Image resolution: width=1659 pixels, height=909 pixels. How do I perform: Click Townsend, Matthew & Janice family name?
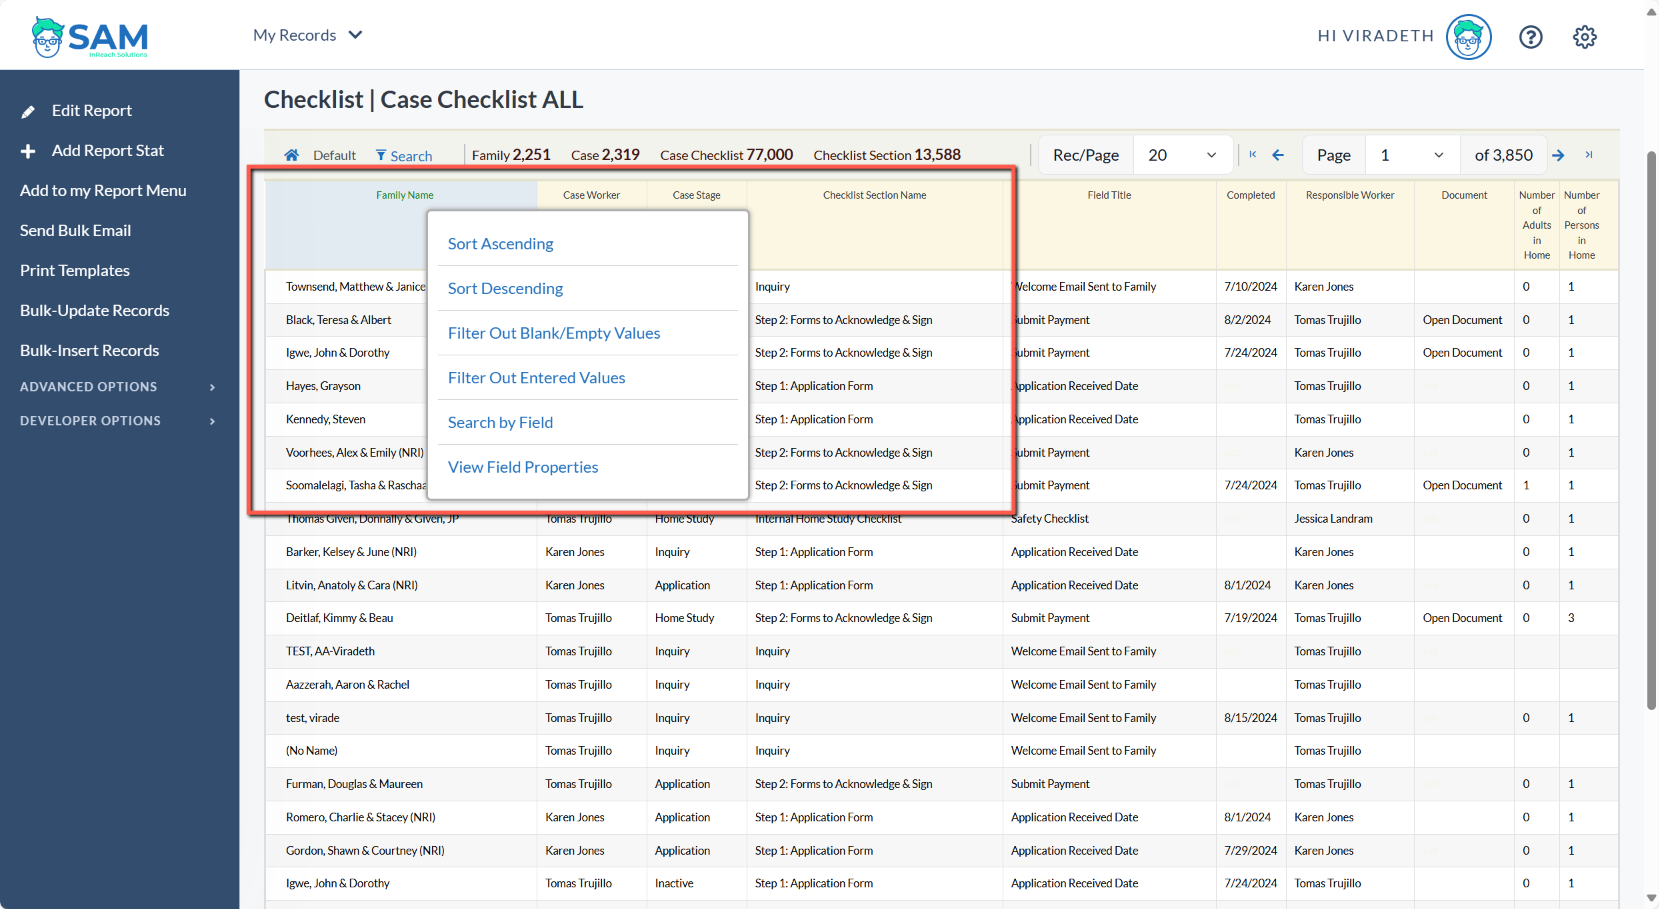click(355, 287)
